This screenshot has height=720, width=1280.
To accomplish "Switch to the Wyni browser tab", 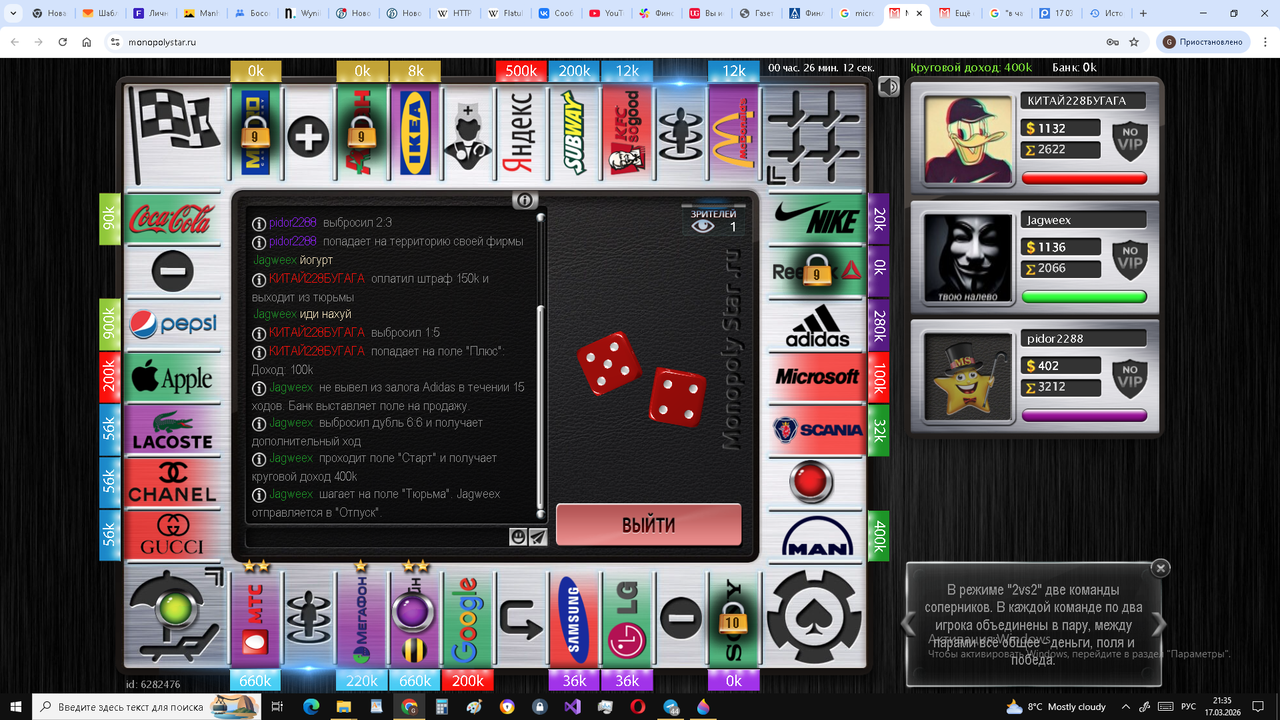I will tap(302, 14).
